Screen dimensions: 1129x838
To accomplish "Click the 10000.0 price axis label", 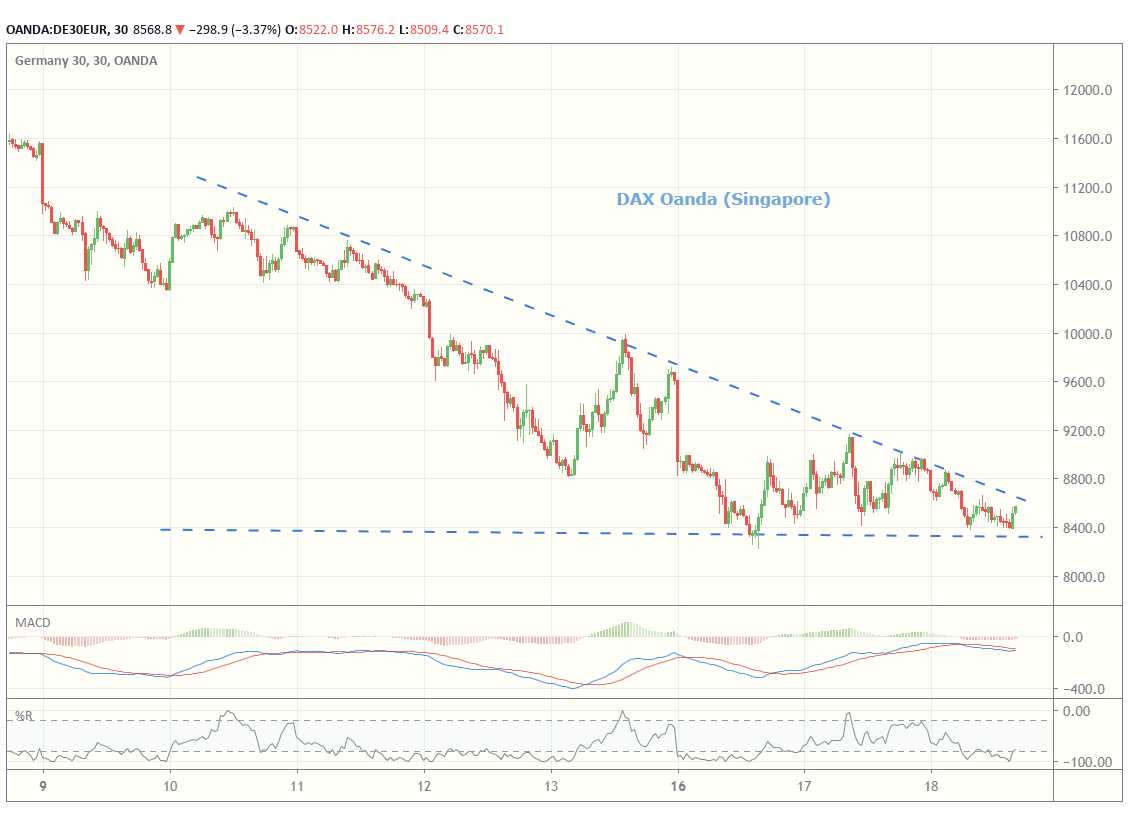I will point(1087,334).
